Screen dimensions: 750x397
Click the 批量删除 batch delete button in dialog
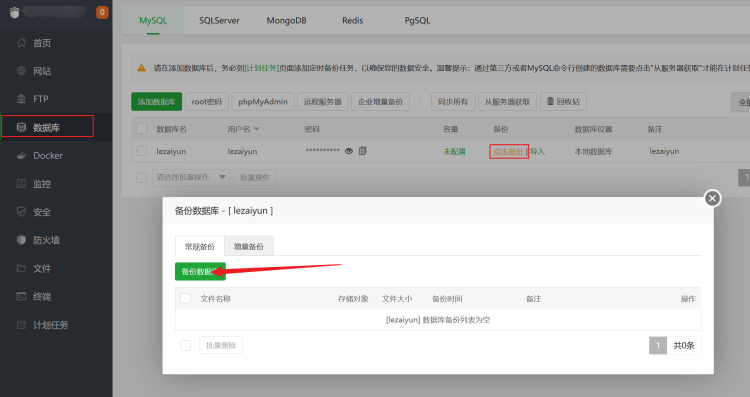tap(221, 345)
